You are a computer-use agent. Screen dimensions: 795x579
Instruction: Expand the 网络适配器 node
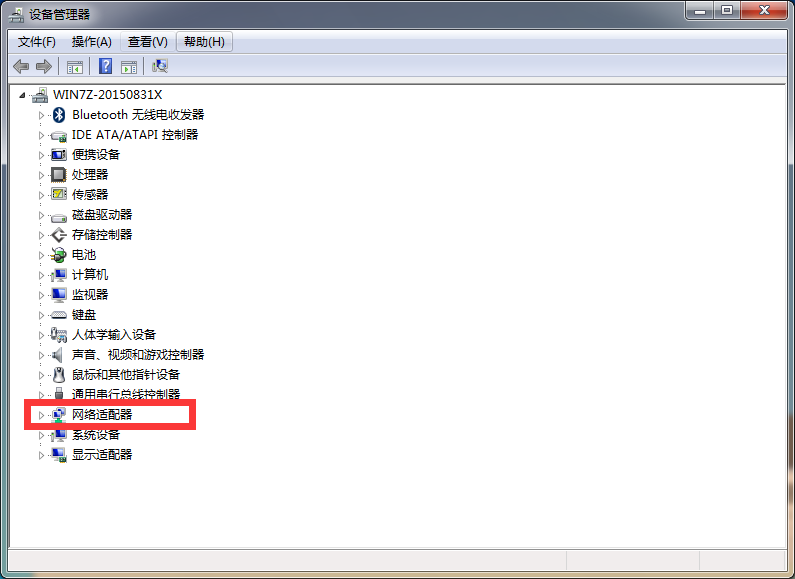[41, 415]
